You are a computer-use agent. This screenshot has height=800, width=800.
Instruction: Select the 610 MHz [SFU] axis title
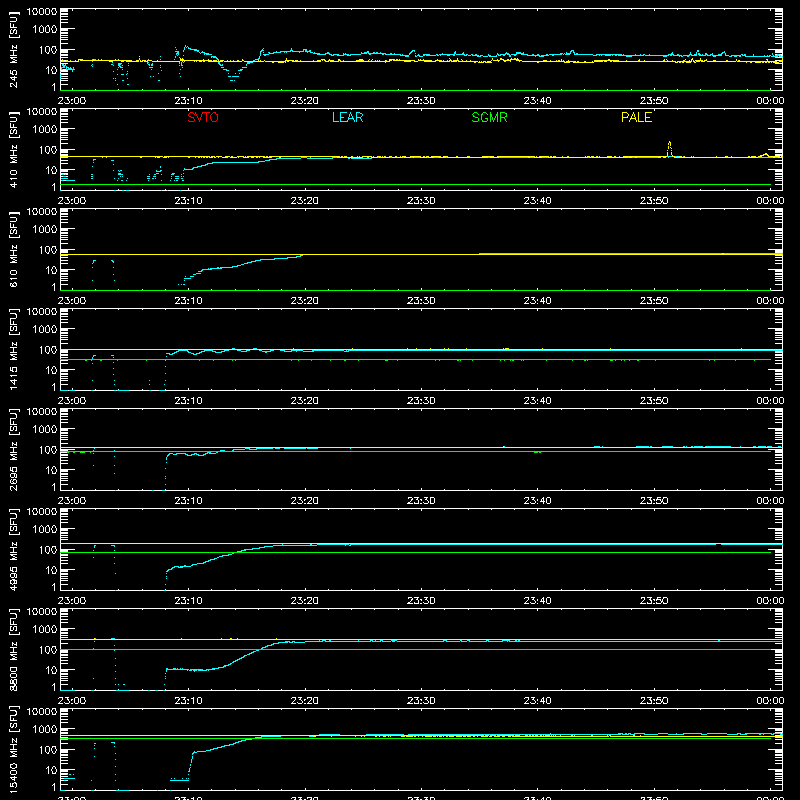(13, 250)
